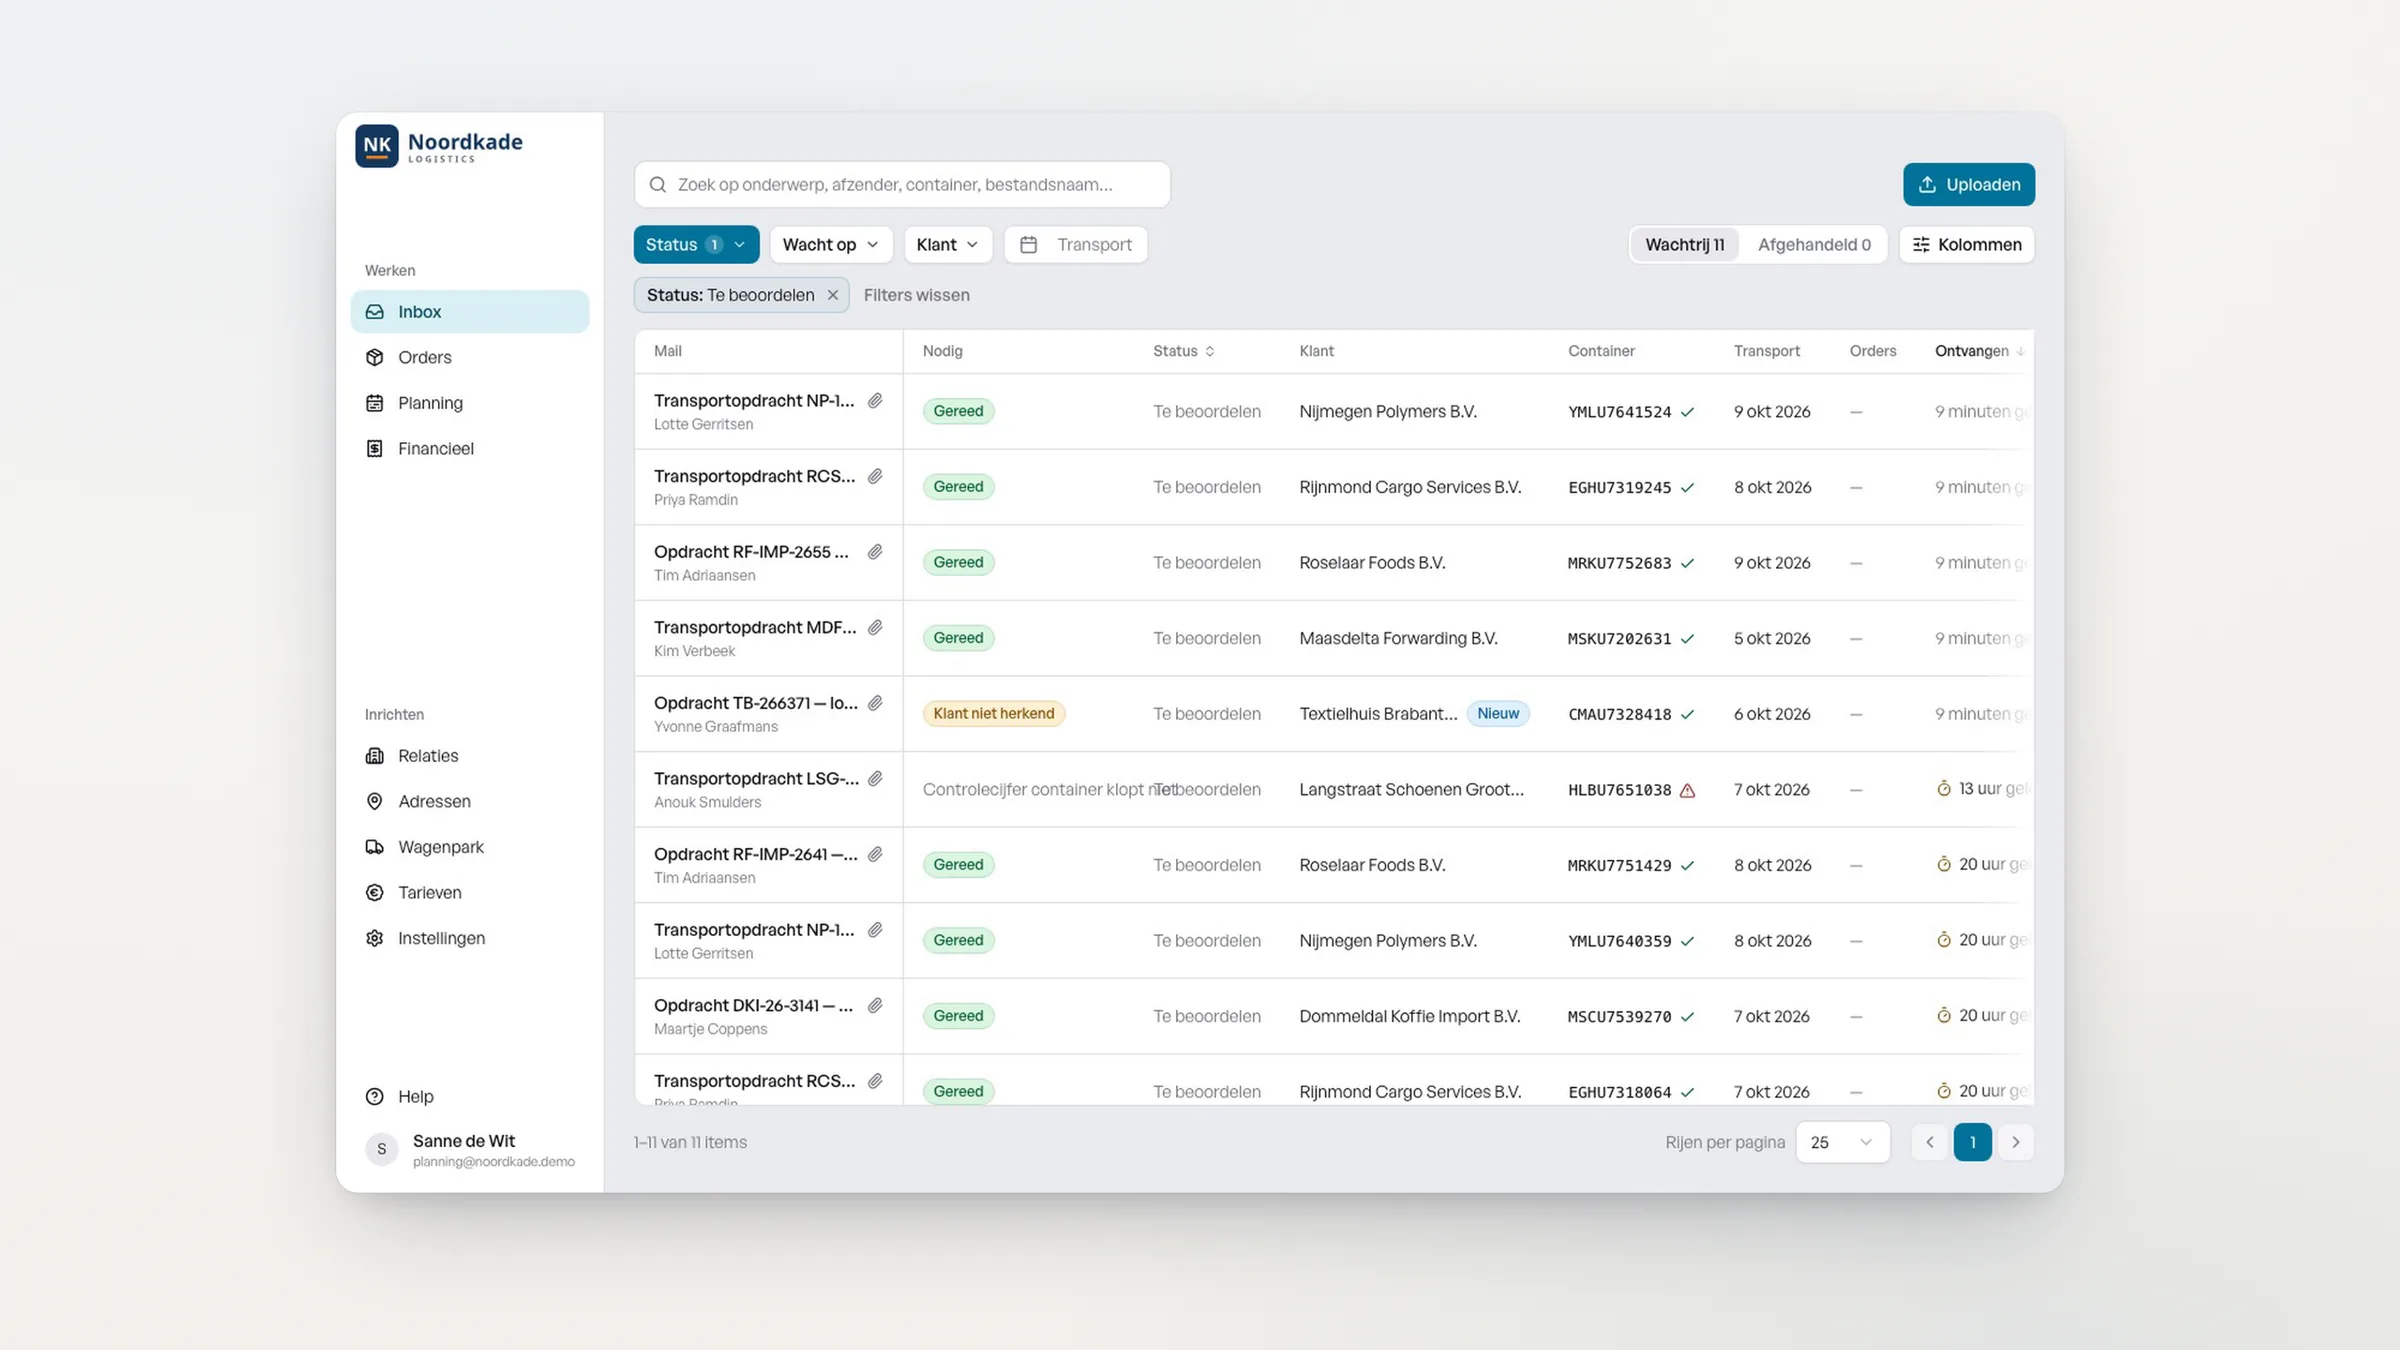
Task: Open the Inbox sidebar item
Action: click(x=469, y=311)
